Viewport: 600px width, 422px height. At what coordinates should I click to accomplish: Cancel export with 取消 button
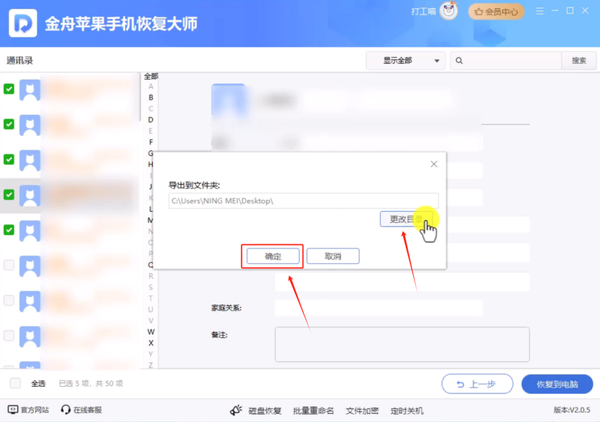333,256
